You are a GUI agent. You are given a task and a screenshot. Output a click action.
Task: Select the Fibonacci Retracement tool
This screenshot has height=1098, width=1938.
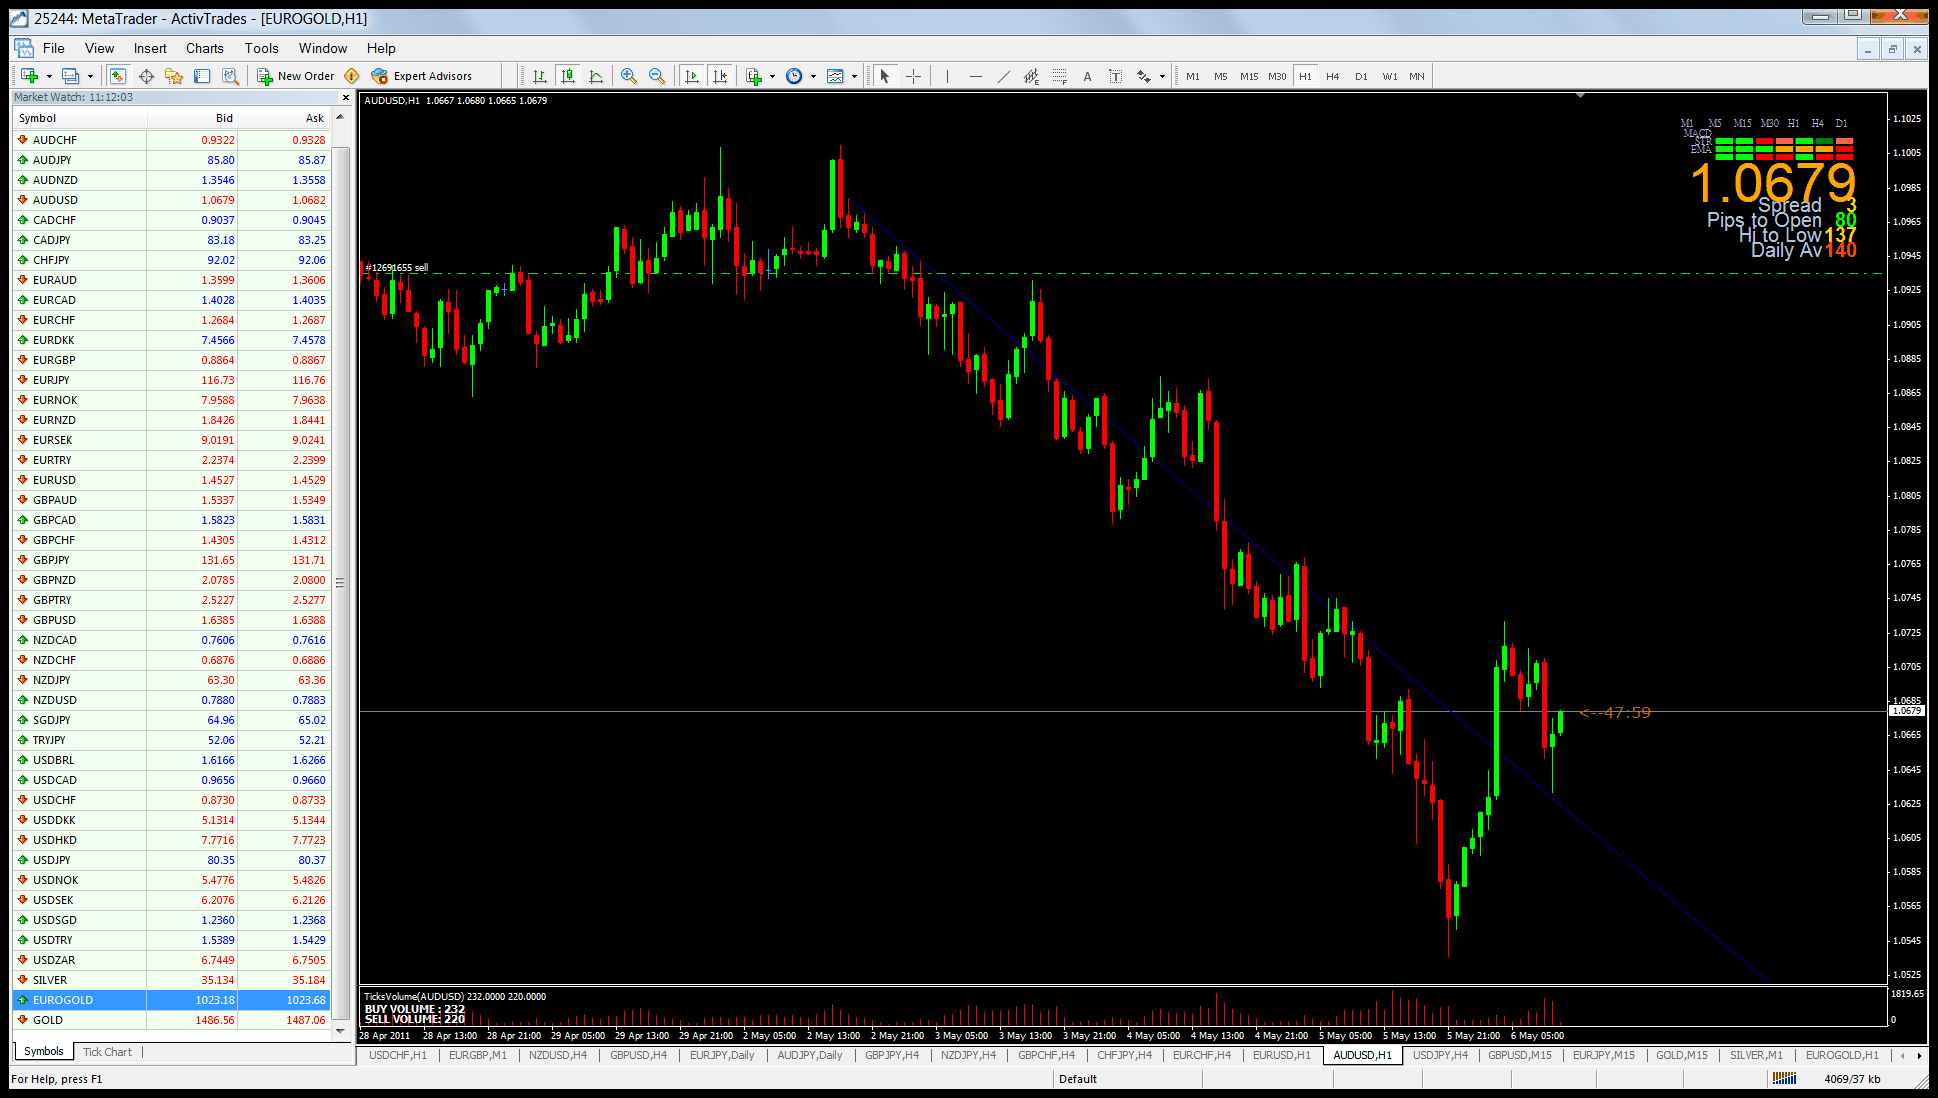pyautogui.click(x=1059, y=76)
